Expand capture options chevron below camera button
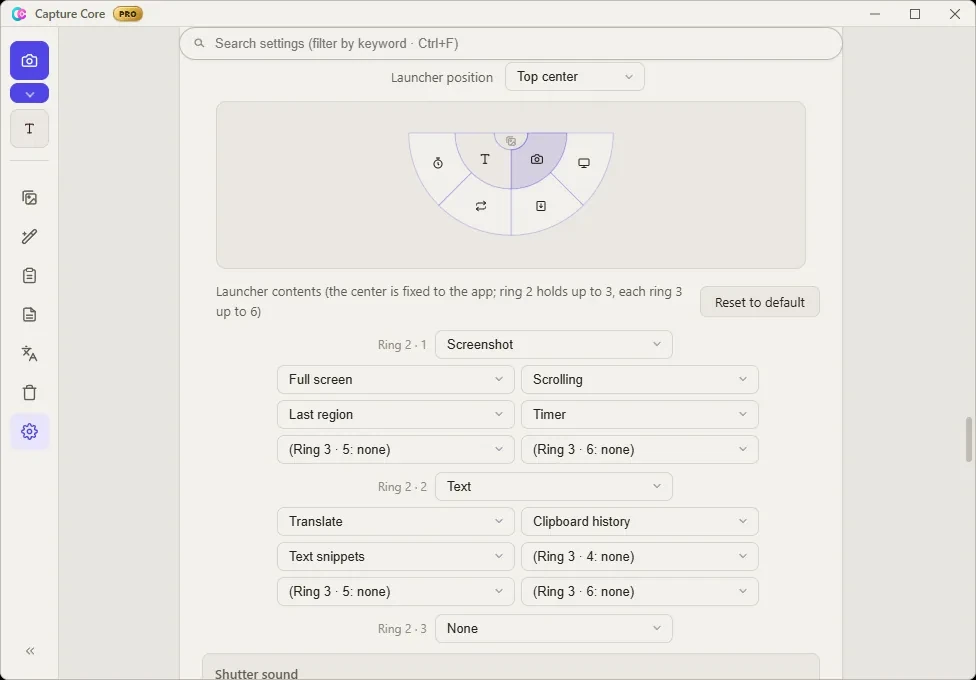This screenshot has width=976, height=680. [x=29, y=93]
